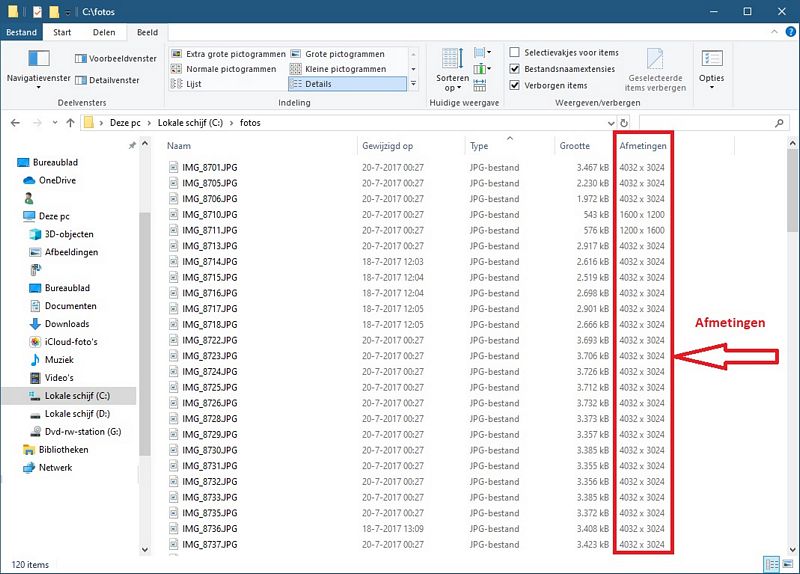This screenshot has height=574, width=800.
Task: Expand the layout gallery's more-options arrow
Action: 414,85
